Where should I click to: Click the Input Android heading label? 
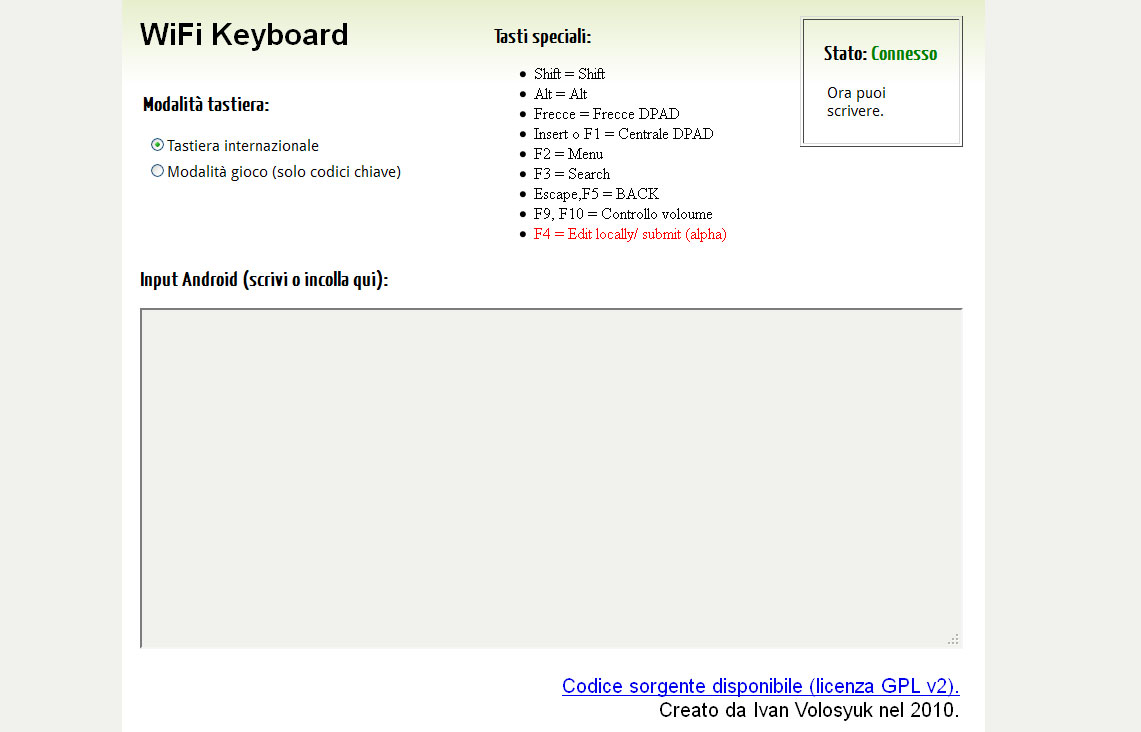(x=264, y=279)
